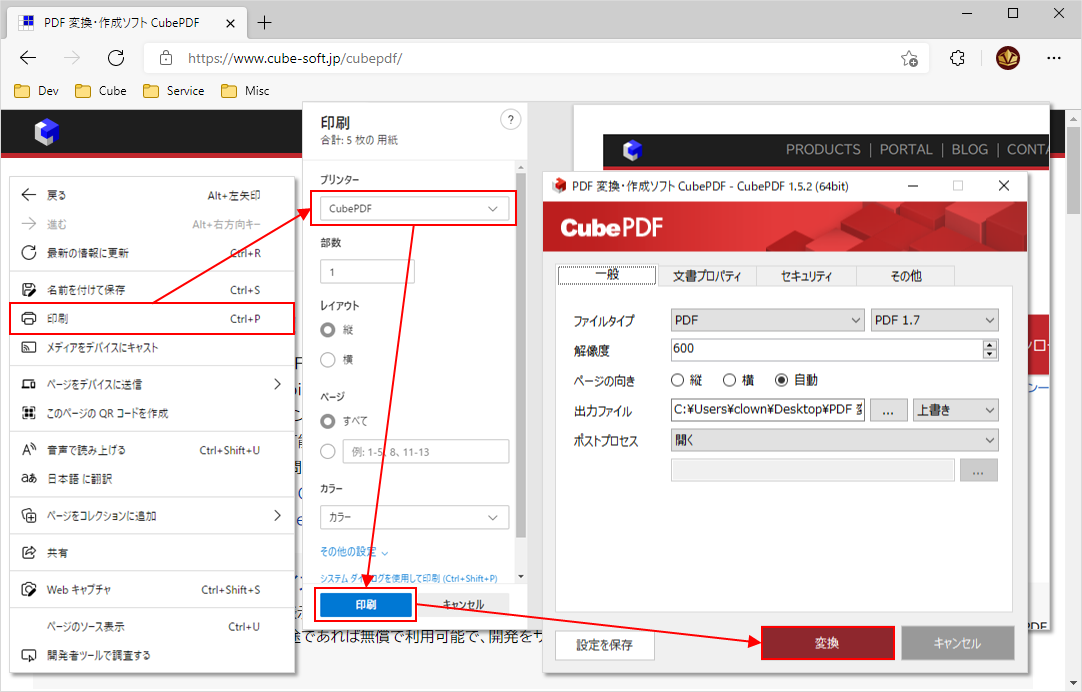
Task: Click the CubePDF window title icon
Action: click(560, 186)
